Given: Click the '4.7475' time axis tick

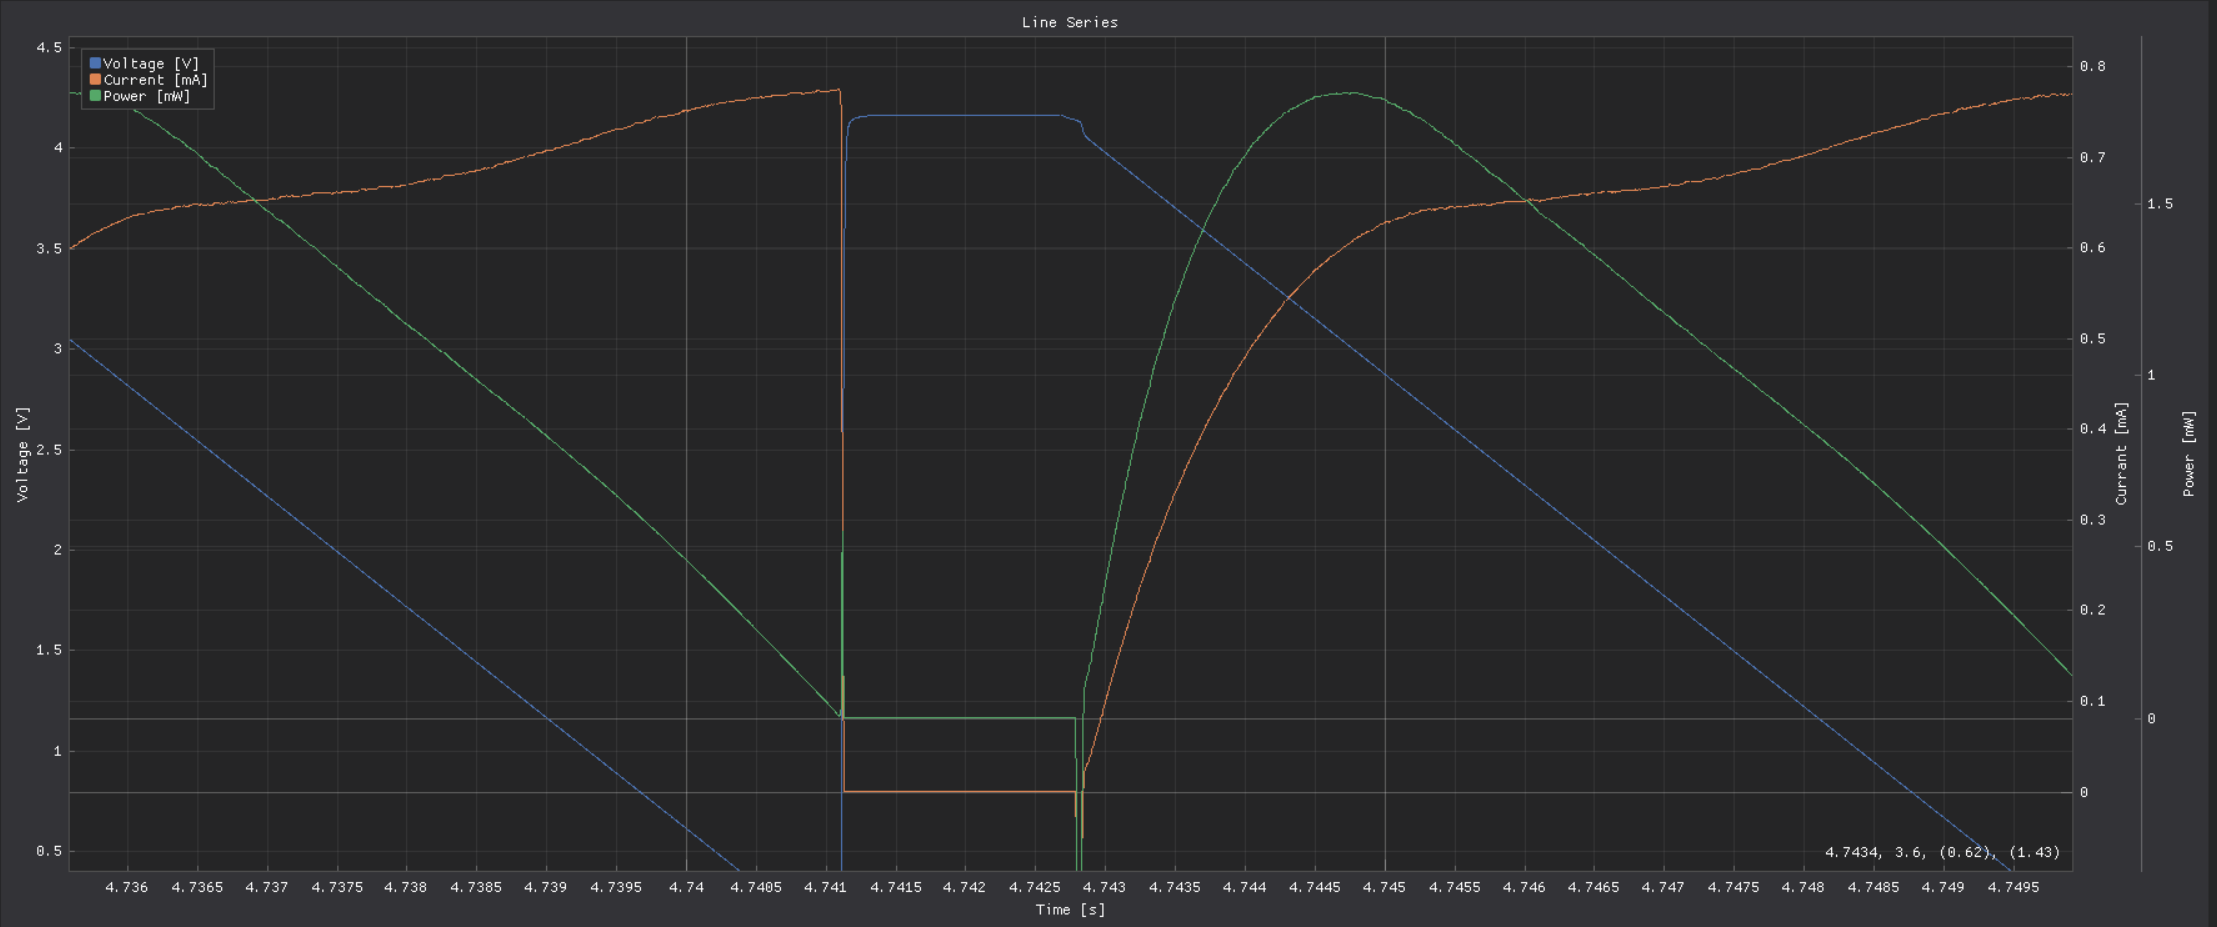Looking at the screenshot, I should click(1734, 887).
